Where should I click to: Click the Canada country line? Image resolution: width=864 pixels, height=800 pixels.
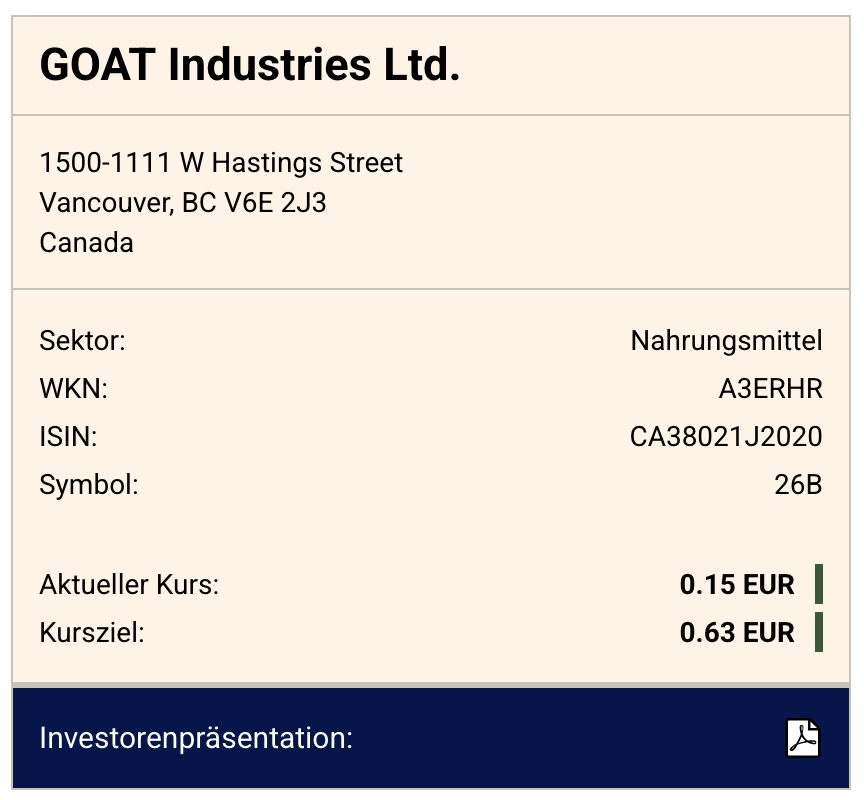pyautogui.click(x=86, y=243)
